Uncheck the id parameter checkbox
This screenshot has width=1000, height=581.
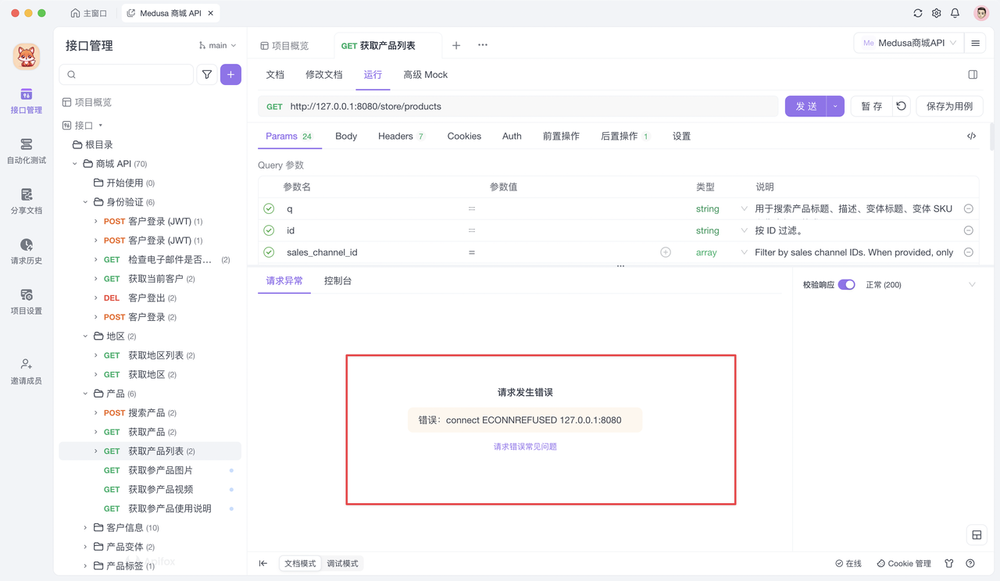tap(268, 230)
